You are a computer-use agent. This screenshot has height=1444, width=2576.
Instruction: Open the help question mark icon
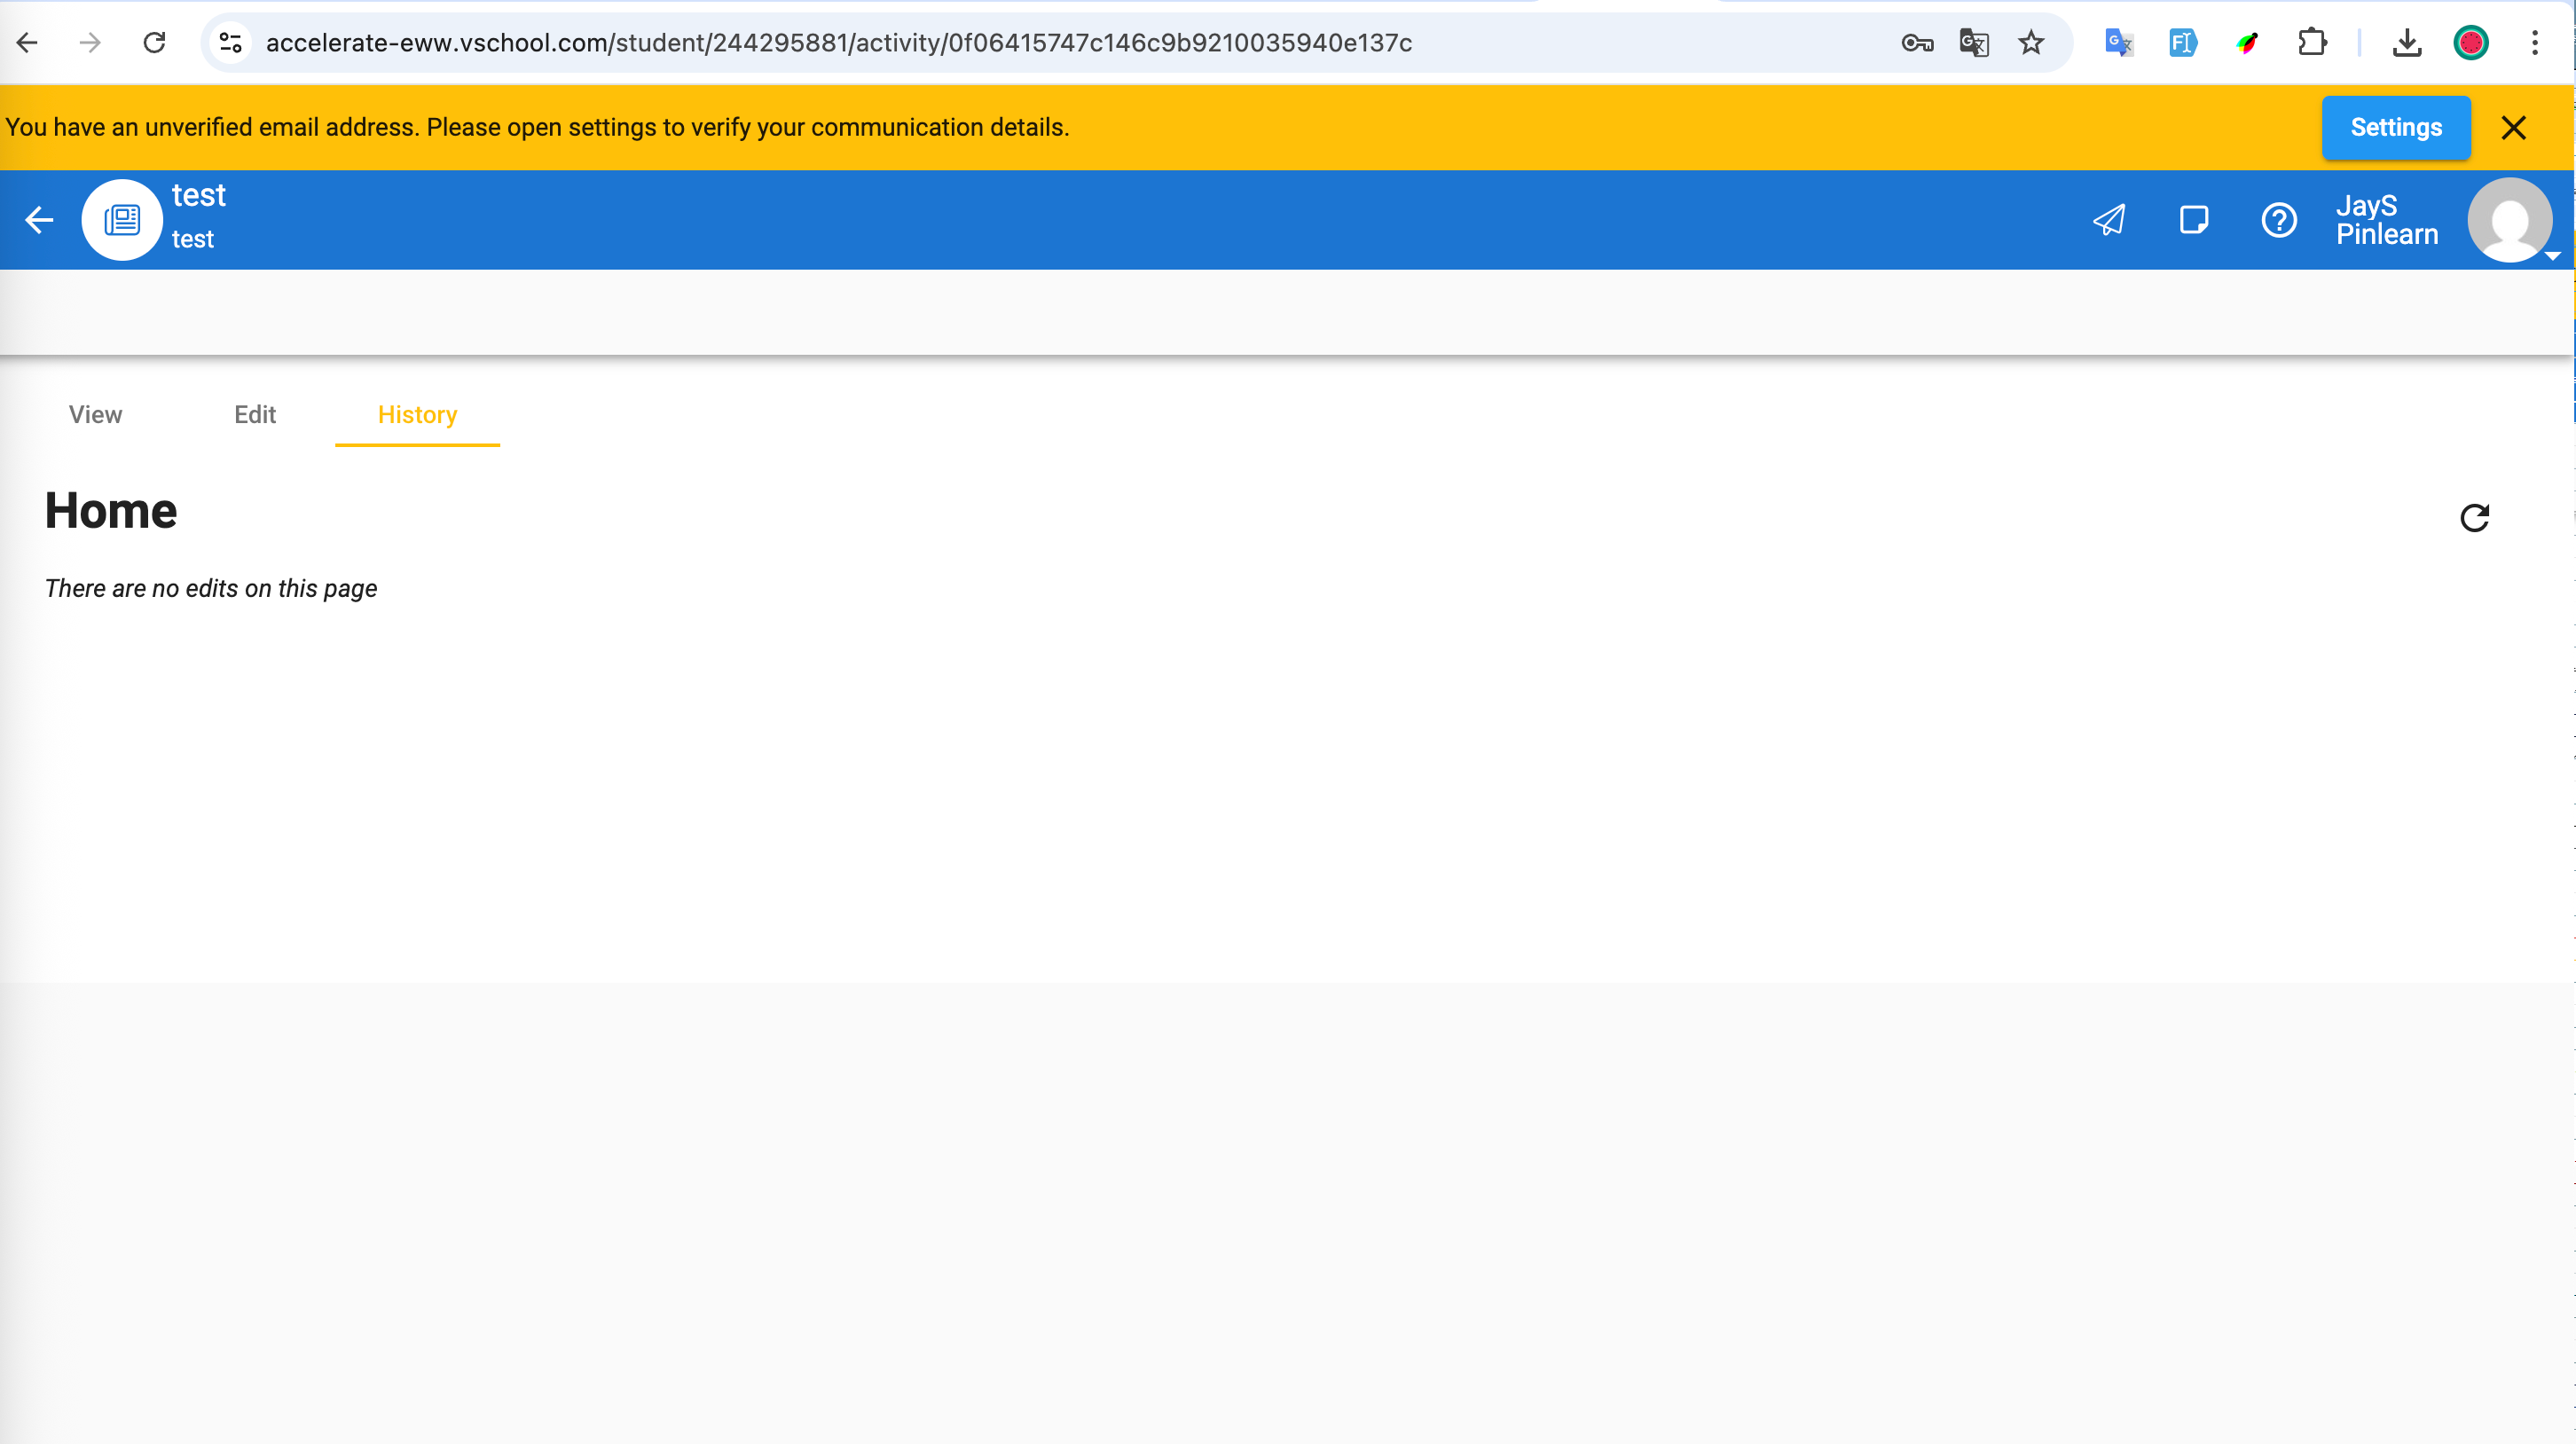(x=2279, y=220)
